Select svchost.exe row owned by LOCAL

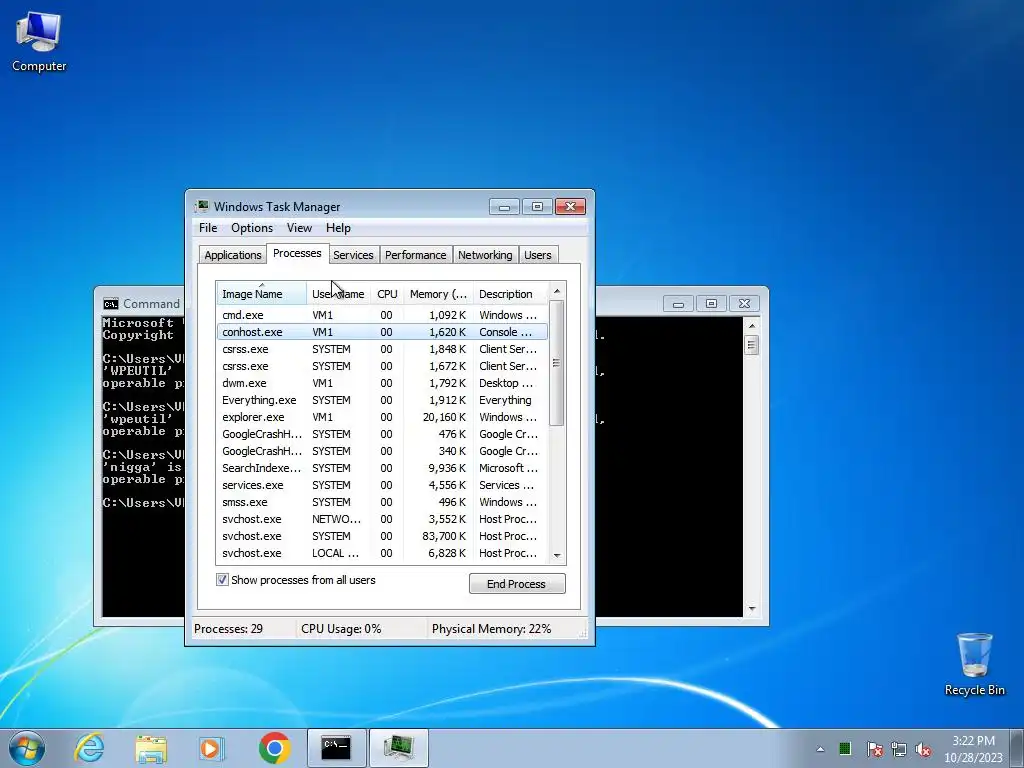tap(382, 552)
